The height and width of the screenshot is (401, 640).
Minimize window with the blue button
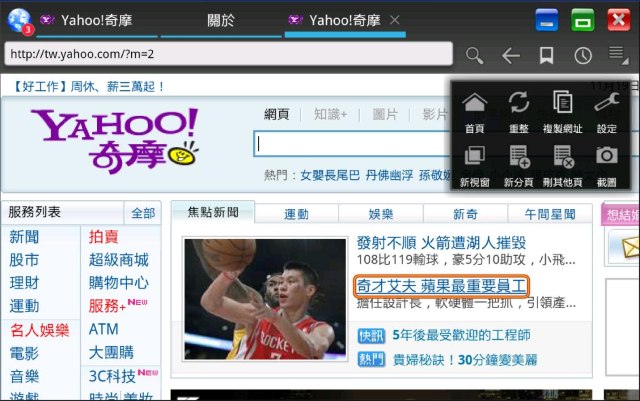(x=547, y=20)
